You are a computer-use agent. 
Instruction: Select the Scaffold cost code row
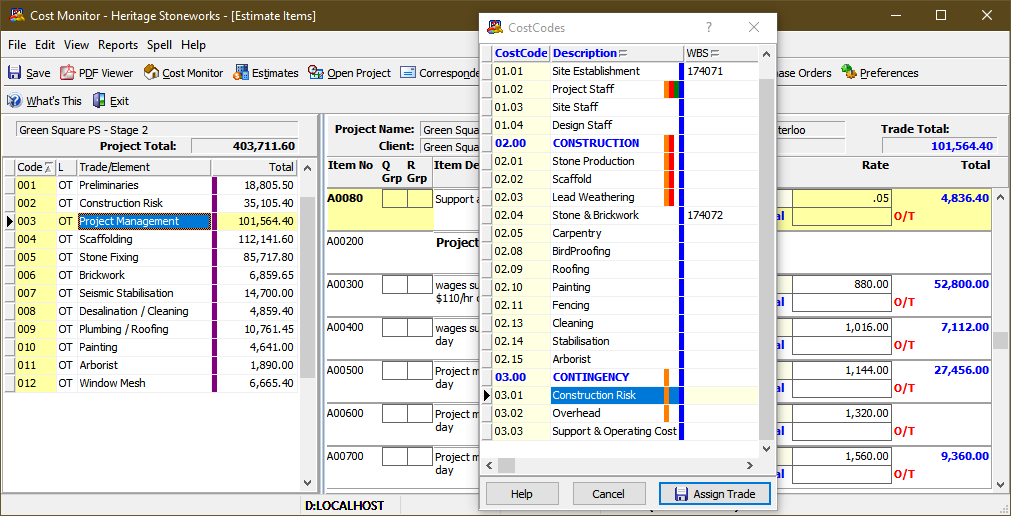pos(620,179)
